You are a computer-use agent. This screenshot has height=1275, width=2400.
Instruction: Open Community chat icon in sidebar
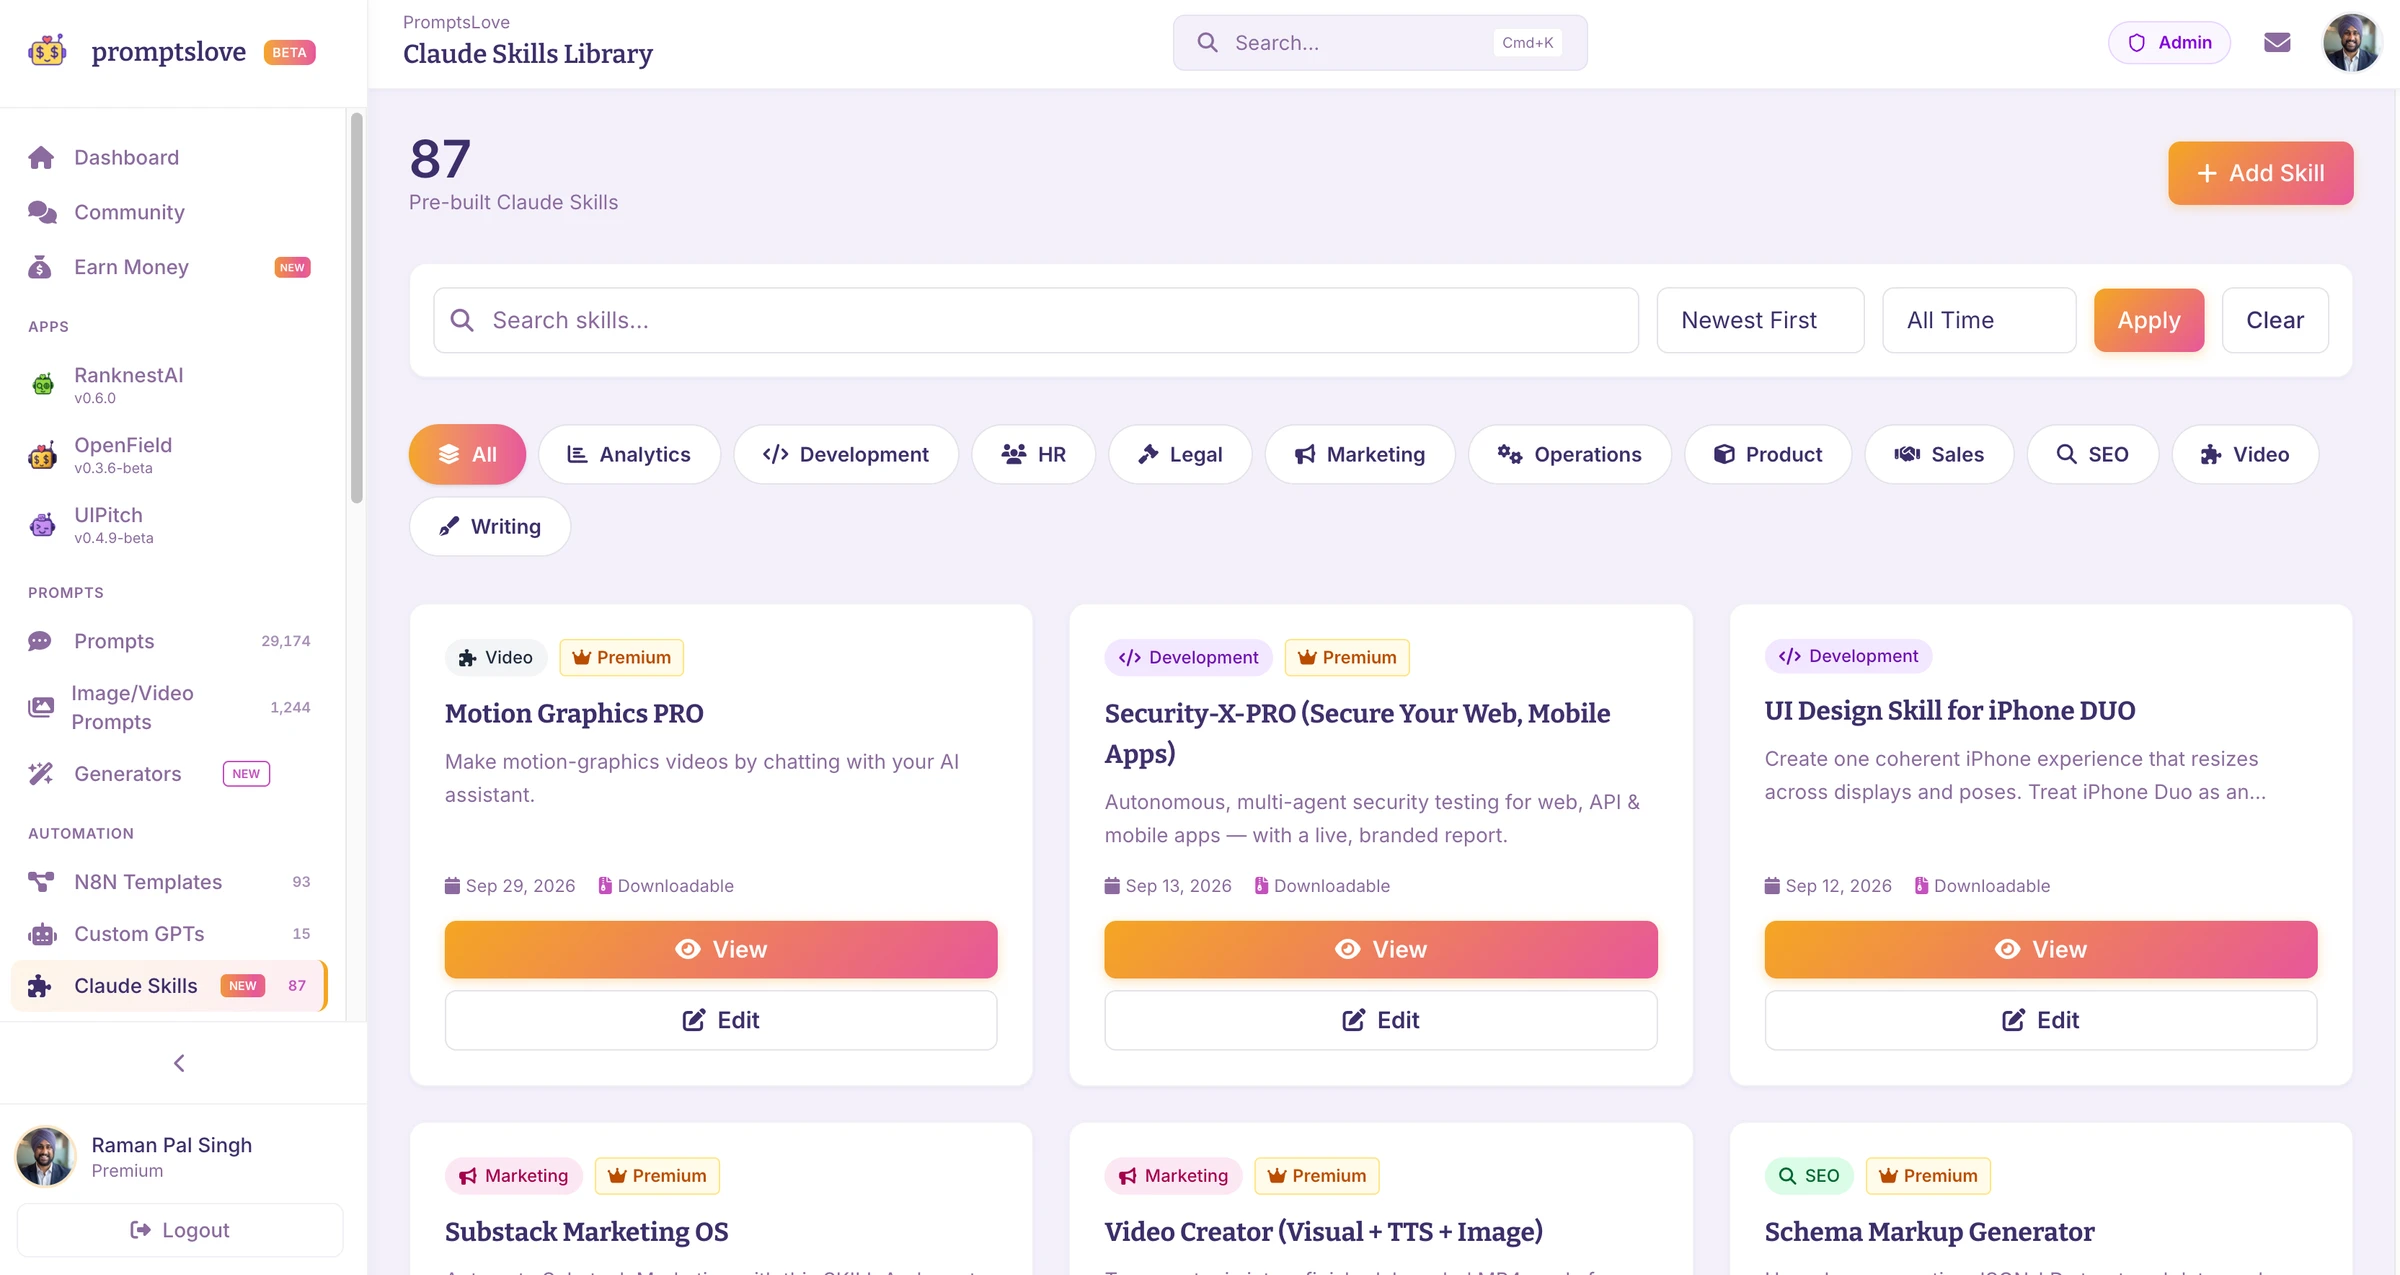click(x=41, y=212)
